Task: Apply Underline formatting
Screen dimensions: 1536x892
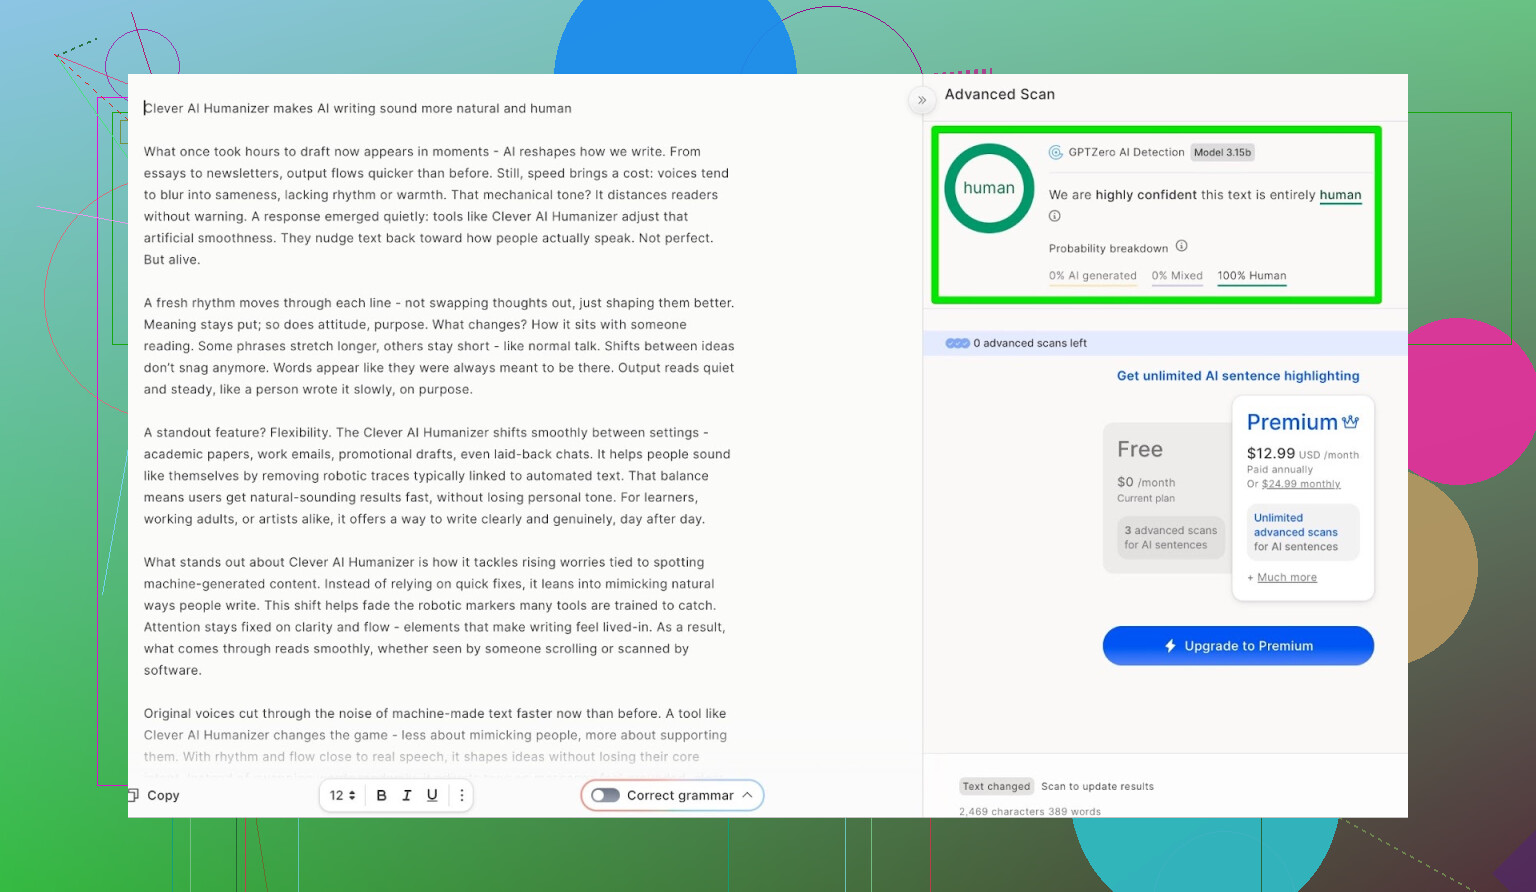Action: [432, 795]
